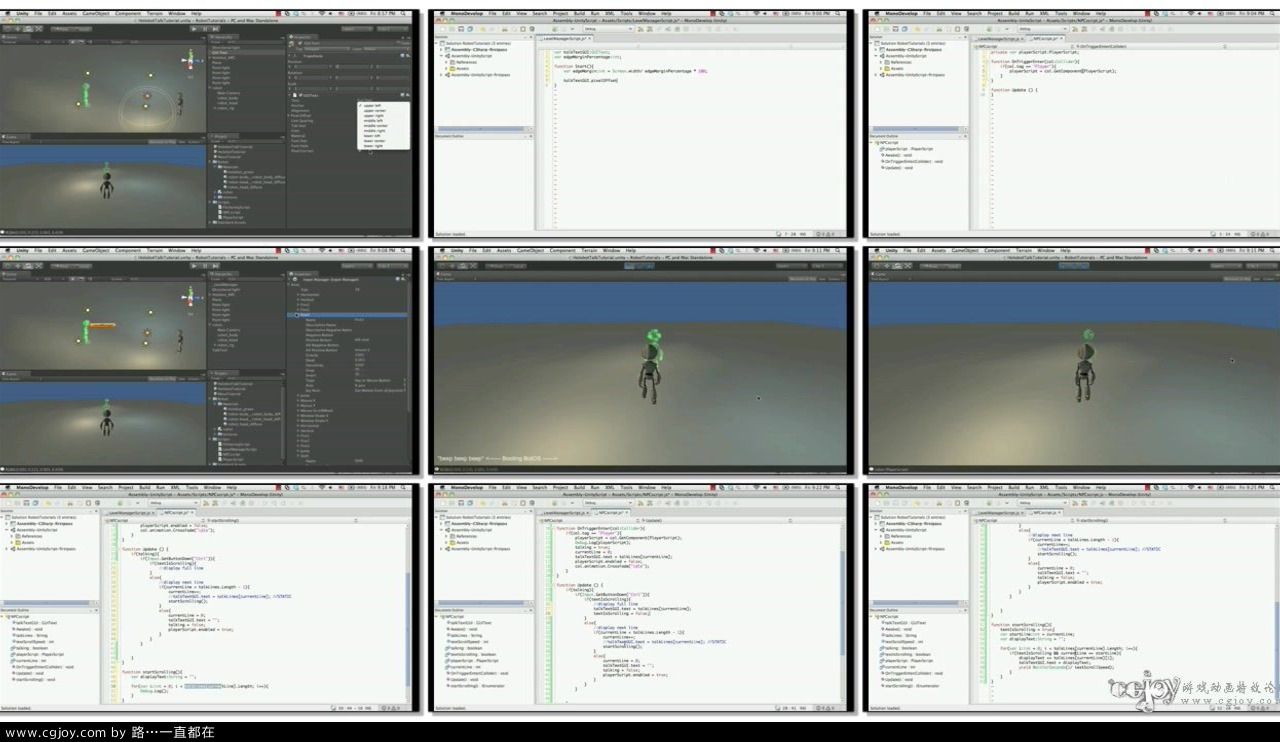Image resolution: width=1280 pixels, height=742 pixels.
Task: Switch to the LevelManagerScript.js tab in the bottom-left MonoDevelop window
Action: (130, 513)
